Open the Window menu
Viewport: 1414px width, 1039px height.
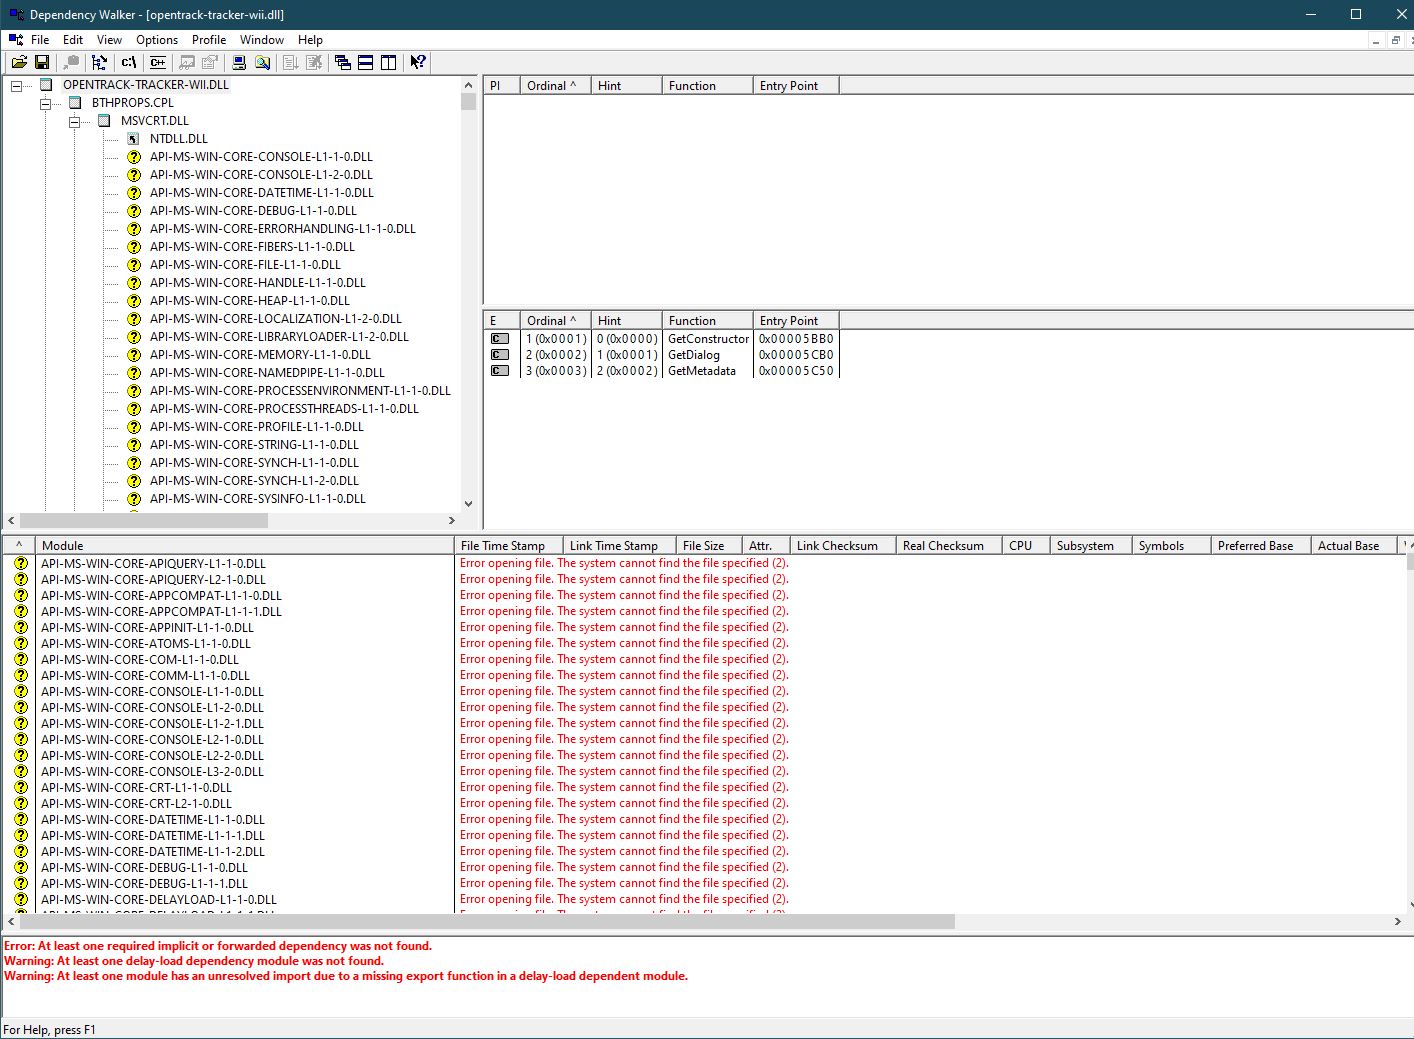(x=262, y=40)
